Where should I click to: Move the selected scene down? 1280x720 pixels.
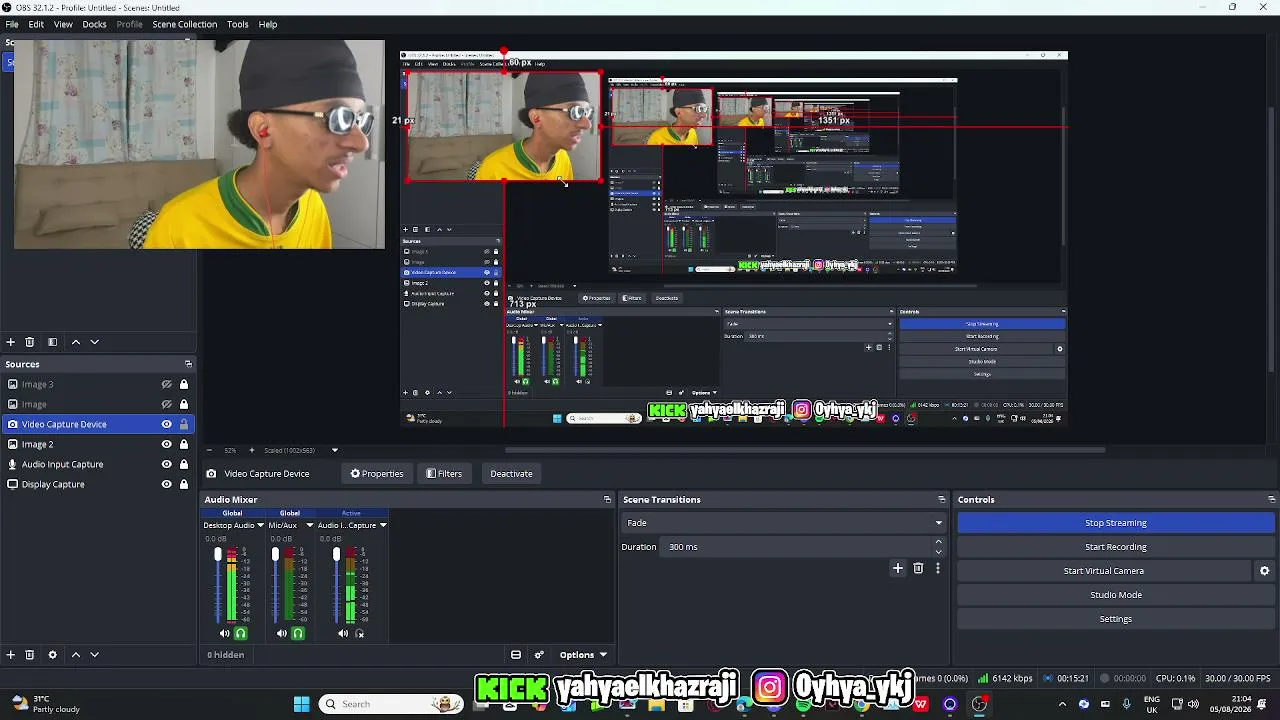coord(95,342)
